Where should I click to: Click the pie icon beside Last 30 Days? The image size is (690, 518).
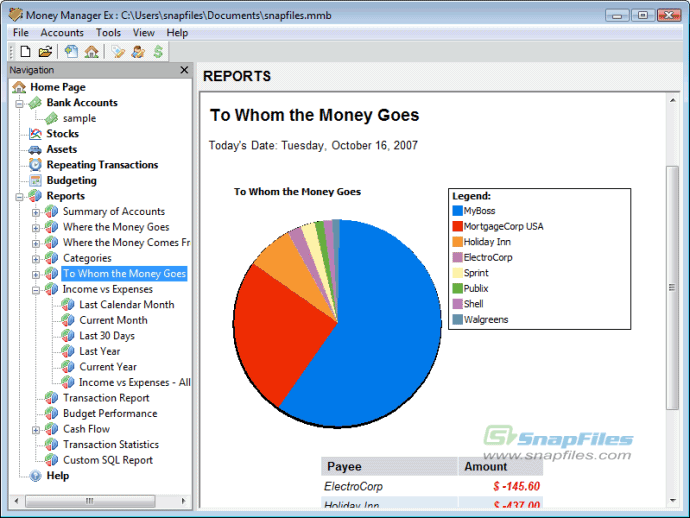68,336
